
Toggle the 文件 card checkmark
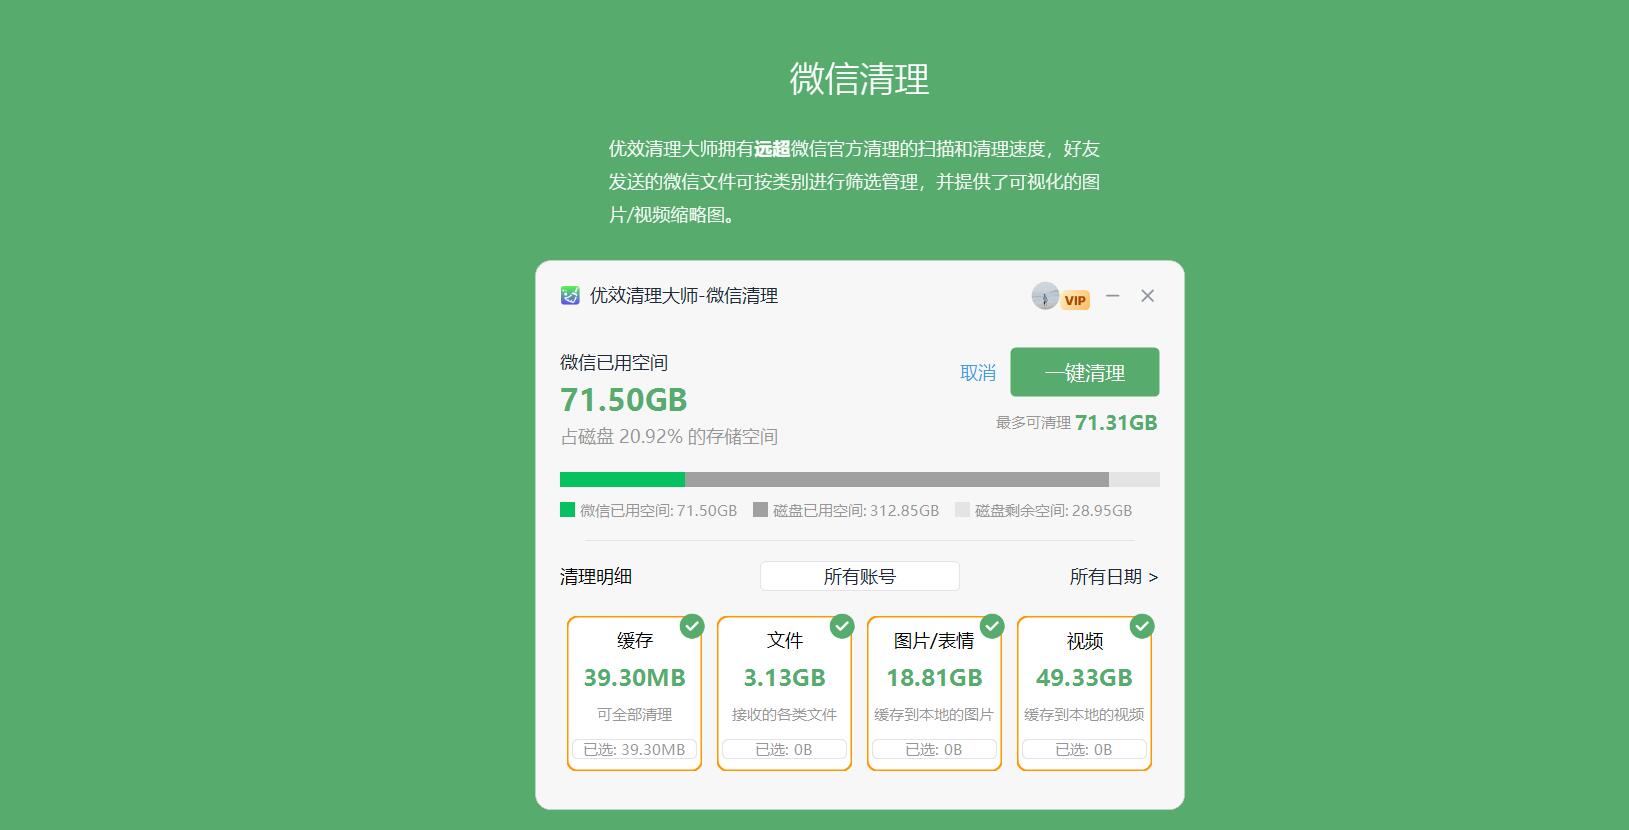point(842,626)
